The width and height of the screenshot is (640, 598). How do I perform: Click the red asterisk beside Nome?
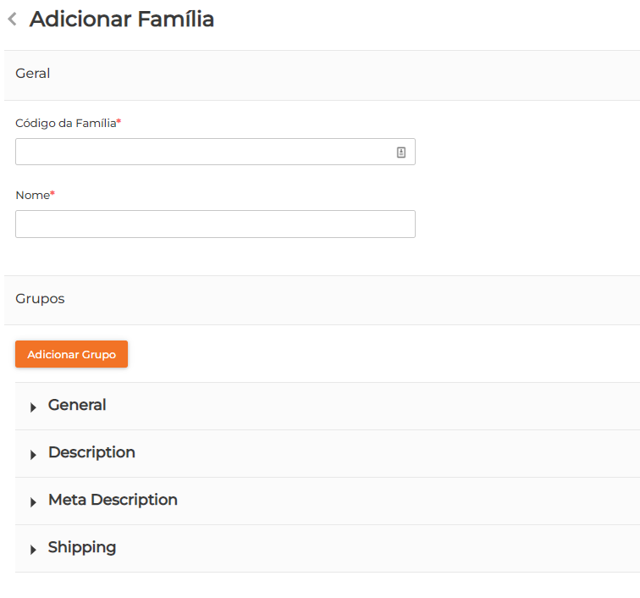tap(52, 194)
